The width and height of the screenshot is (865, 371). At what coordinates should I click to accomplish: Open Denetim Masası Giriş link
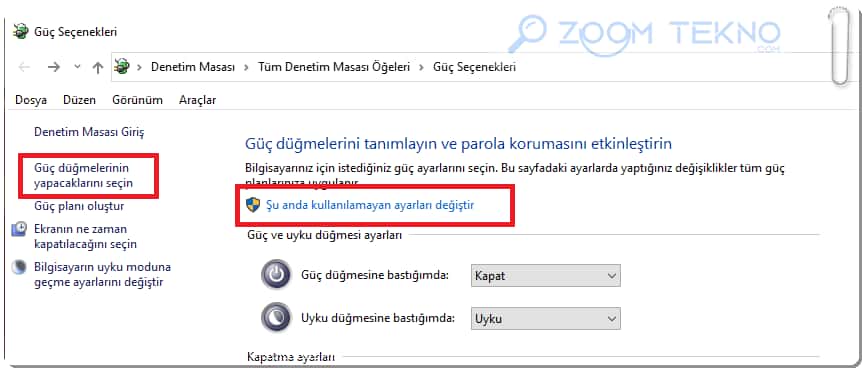pos(89,132)
